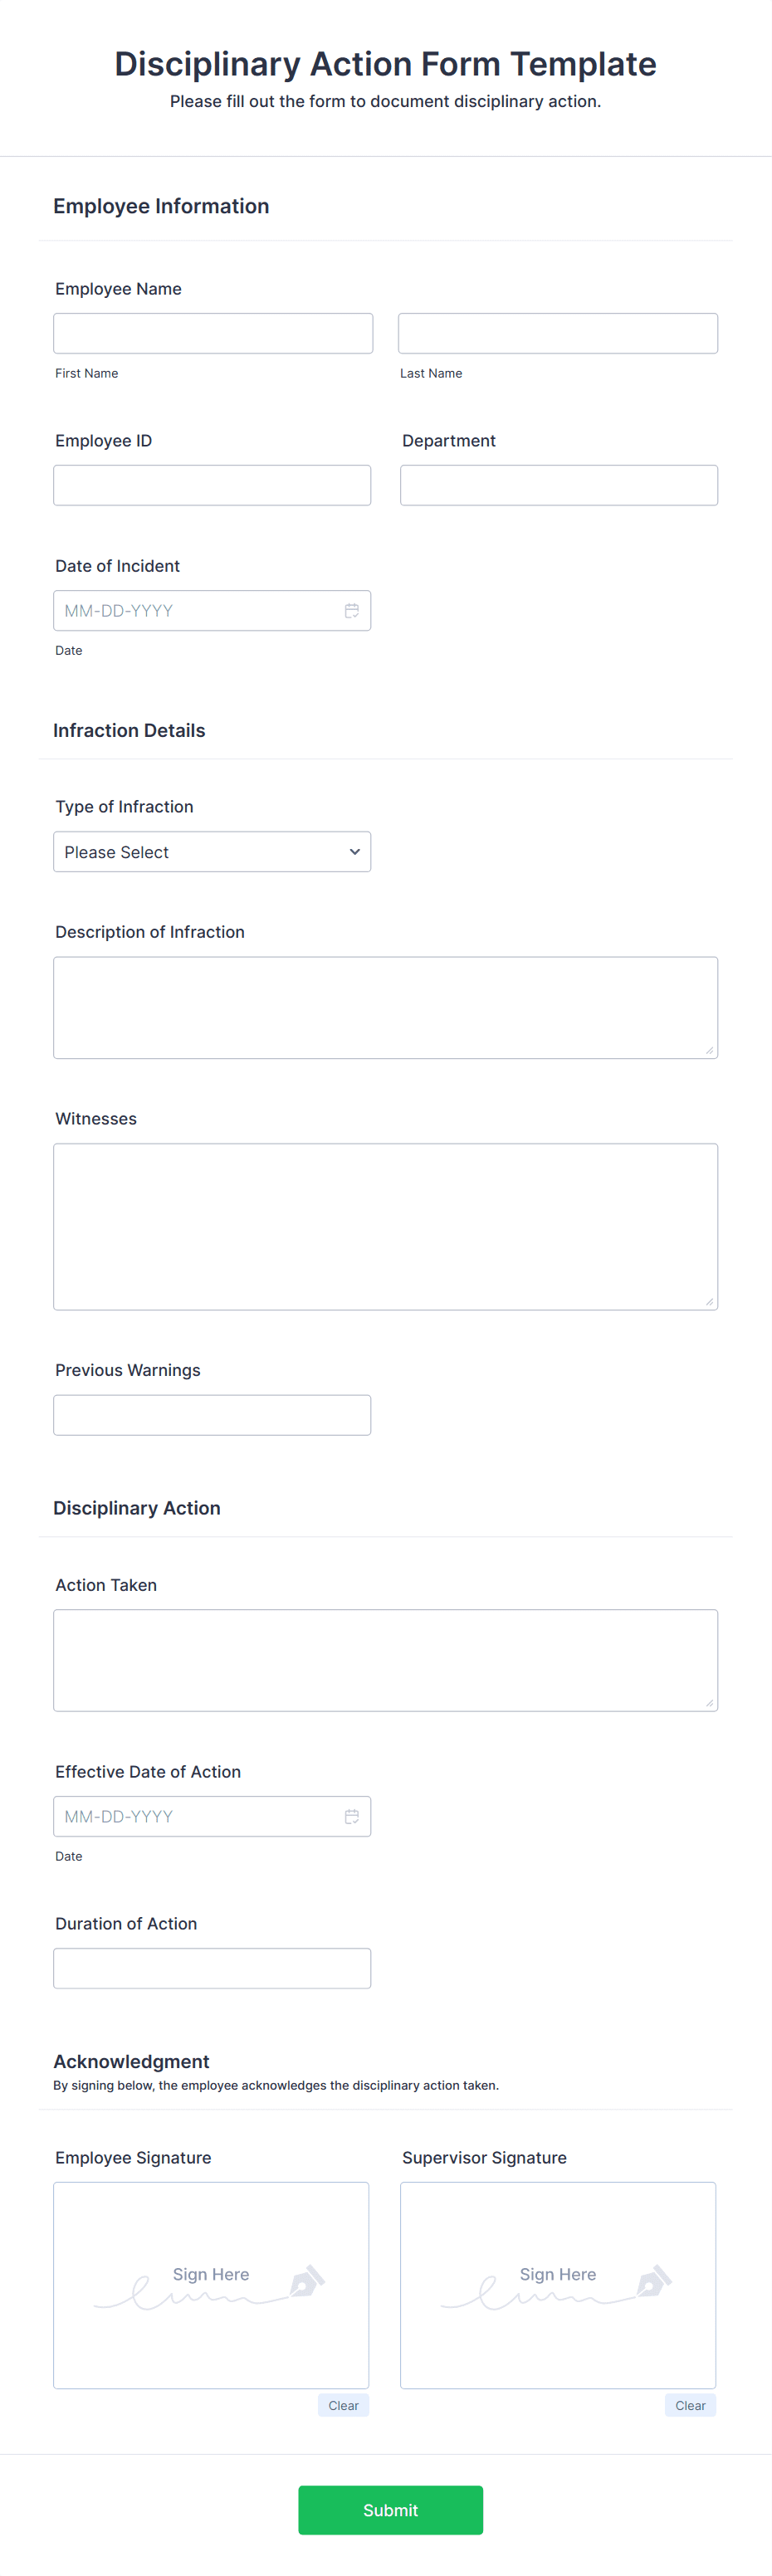772x2576 pixels.
Task: Click the Employee ID input
Action: 212,485
